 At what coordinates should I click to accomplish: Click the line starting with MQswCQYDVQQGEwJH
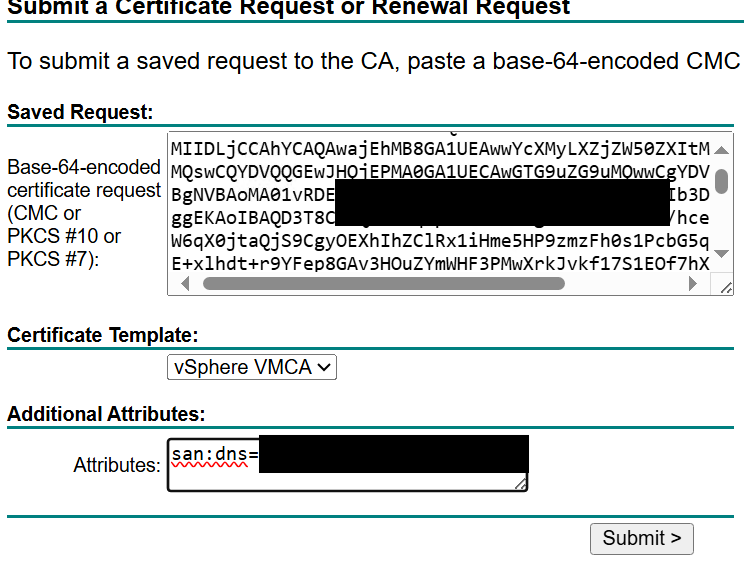click(x=440, y=172)
